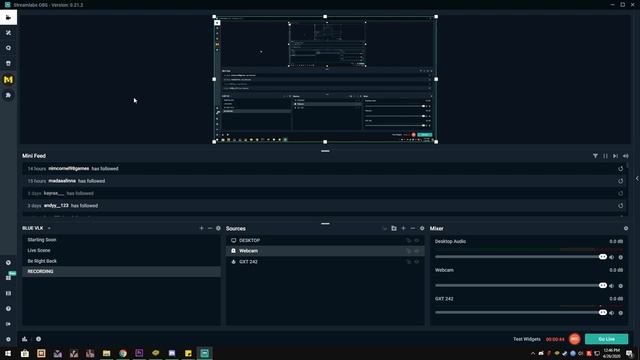Screen dimensions: 640x360
Task: Select the DESKTOP source row
Action: tap(325, 240)
